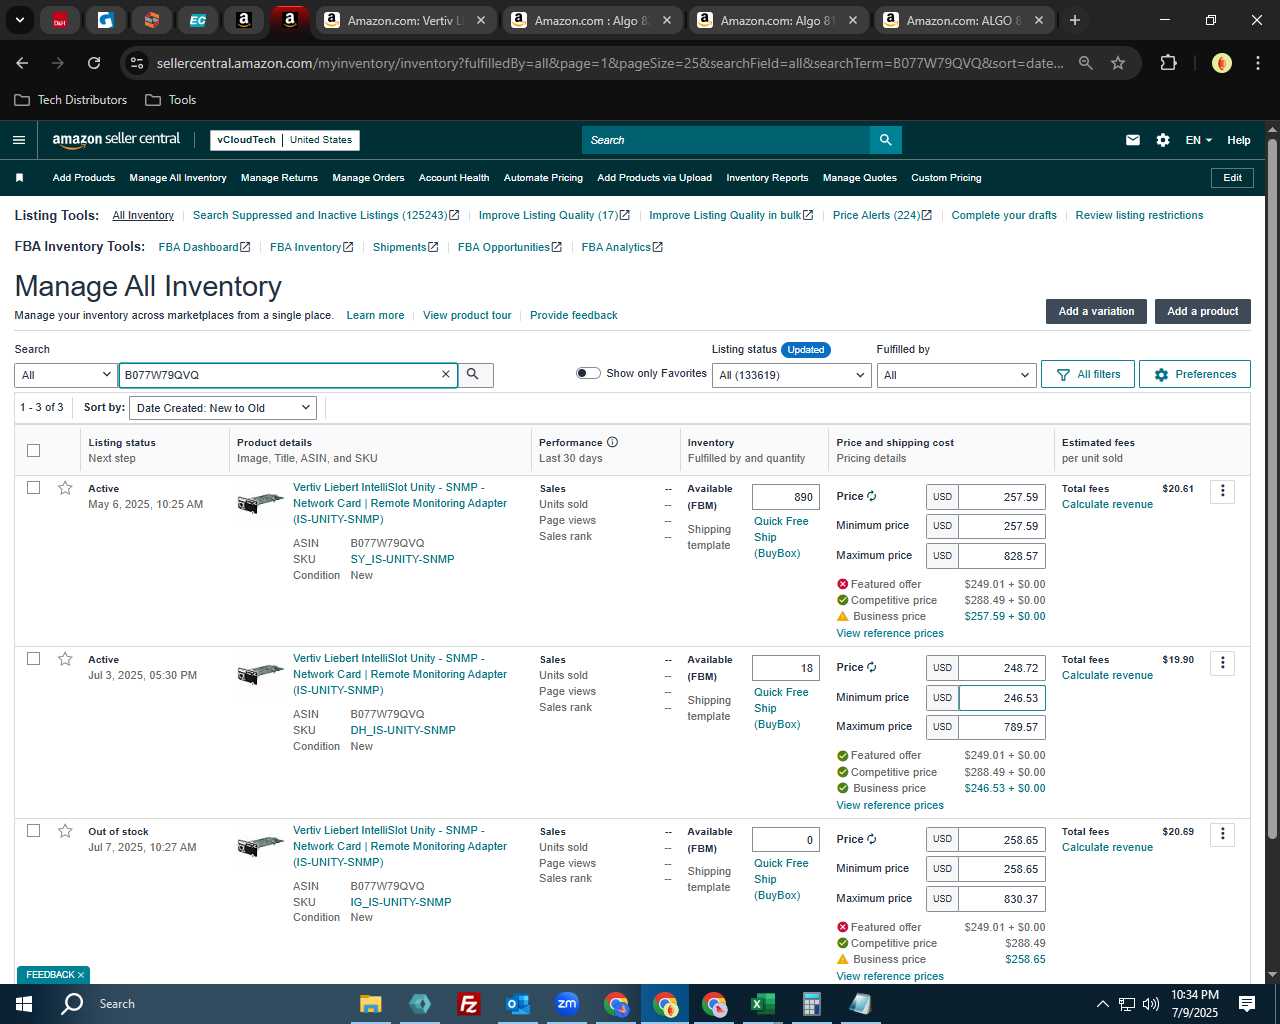Image resolution: width=1280 pixels, height=1024 pixels.
Task: Click product thumbnail for SY_IS-UNITY-SNMP
Action: [261, 502]
